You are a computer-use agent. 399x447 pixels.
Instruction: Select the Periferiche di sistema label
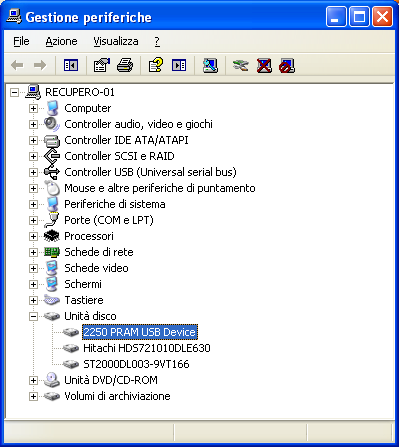[115, 204]
